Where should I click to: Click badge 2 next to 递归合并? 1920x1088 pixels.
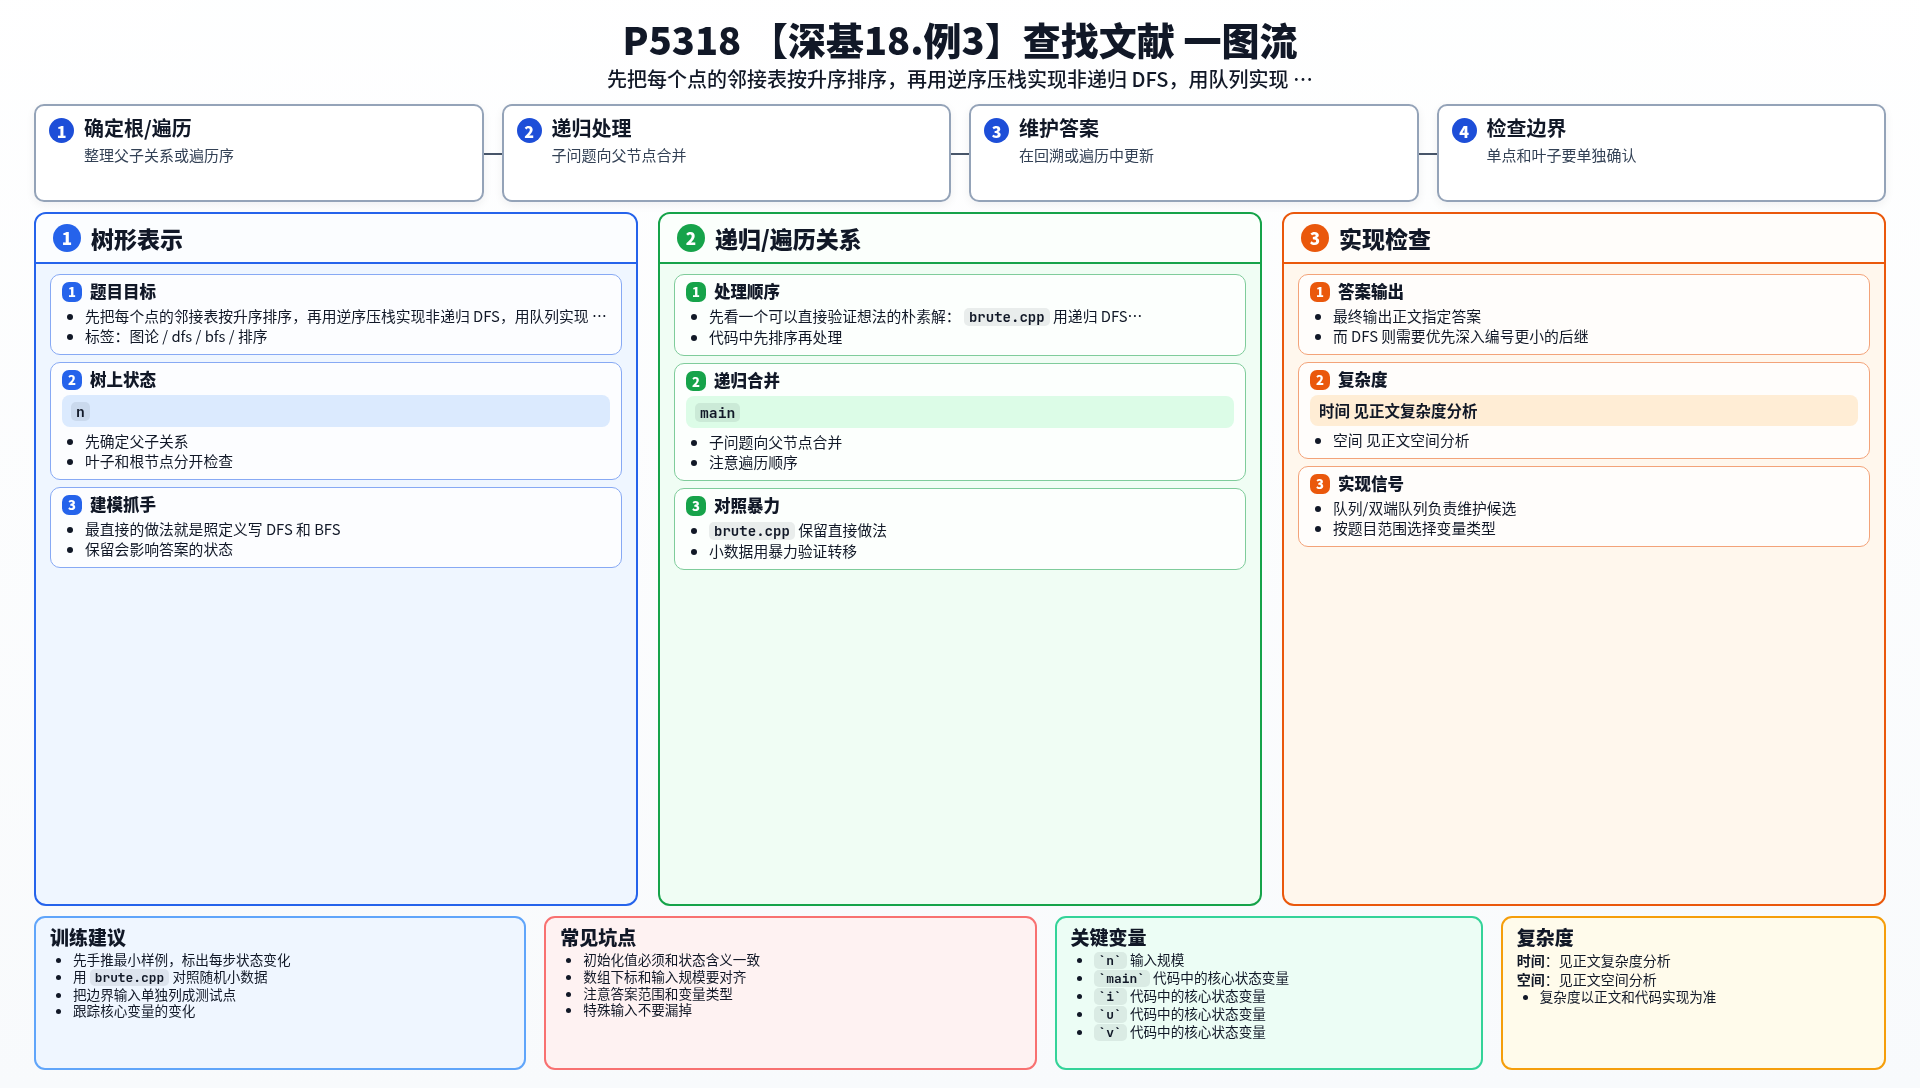[x=696, y=381]
